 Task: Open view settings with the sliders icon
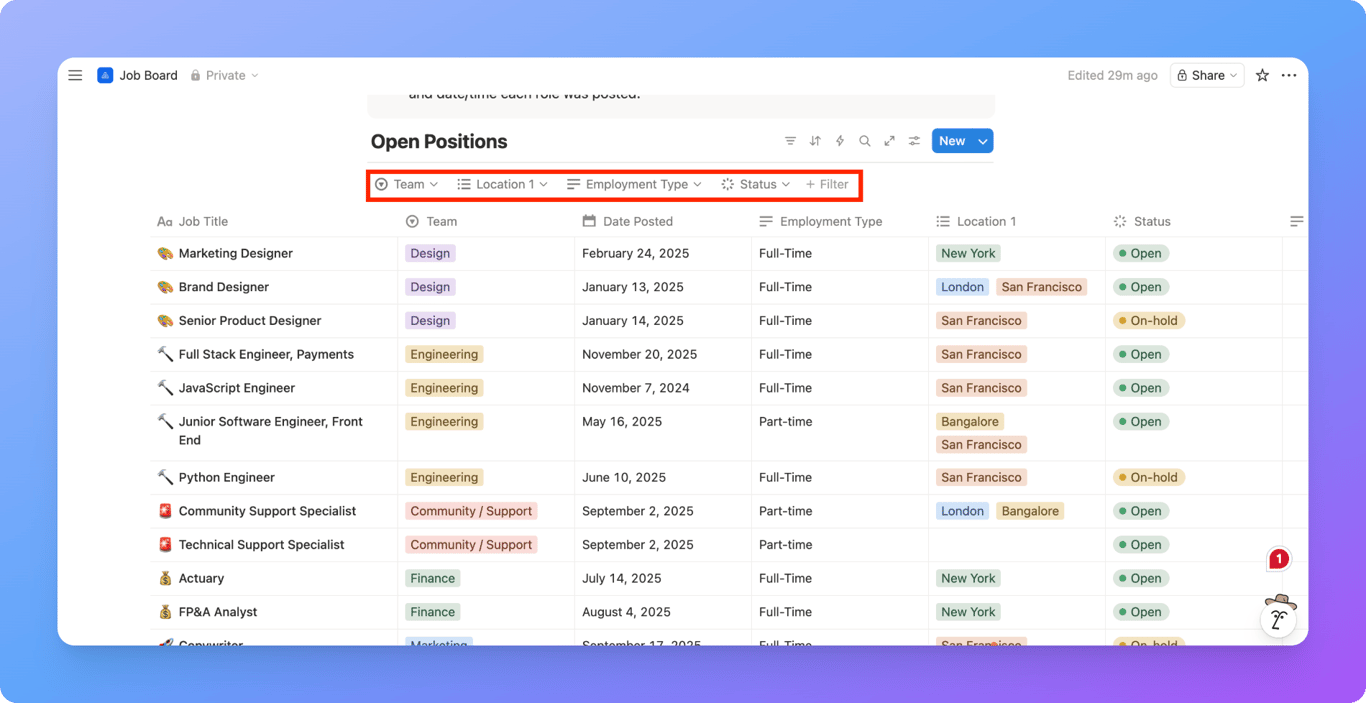point(914,141)
